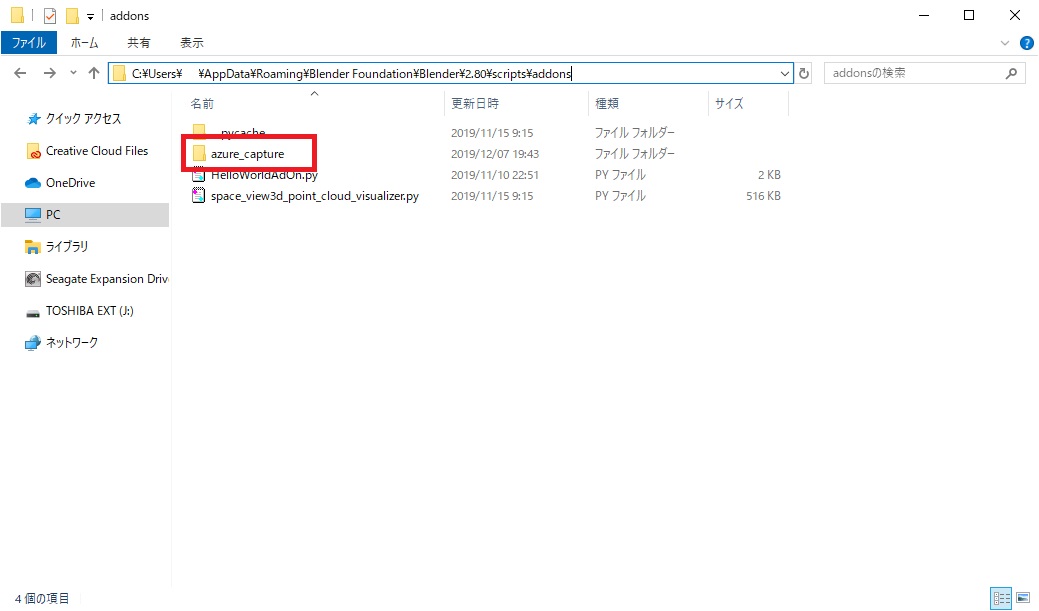The image size is (1039, 611).
Task: Click the Forward navigation arrow
Action: 50,73
